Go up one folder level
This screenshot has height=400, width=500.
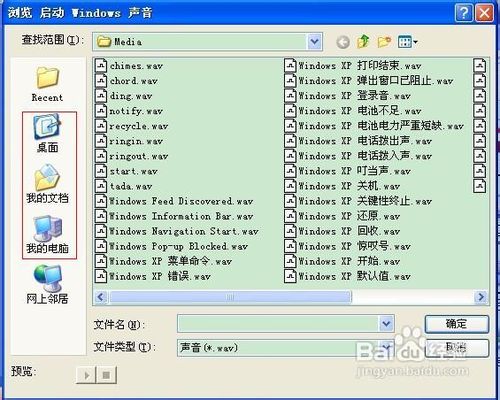[363, 42]
